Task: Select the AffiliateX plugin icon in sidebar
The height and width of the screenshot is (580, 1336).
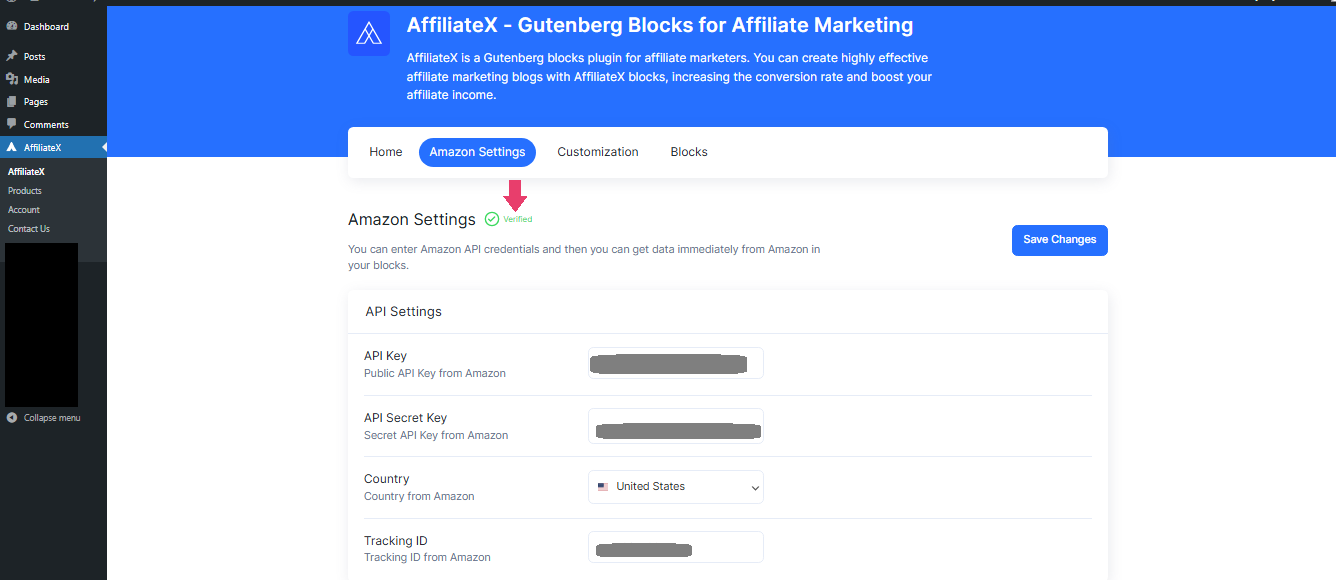Action: point(10,146)
